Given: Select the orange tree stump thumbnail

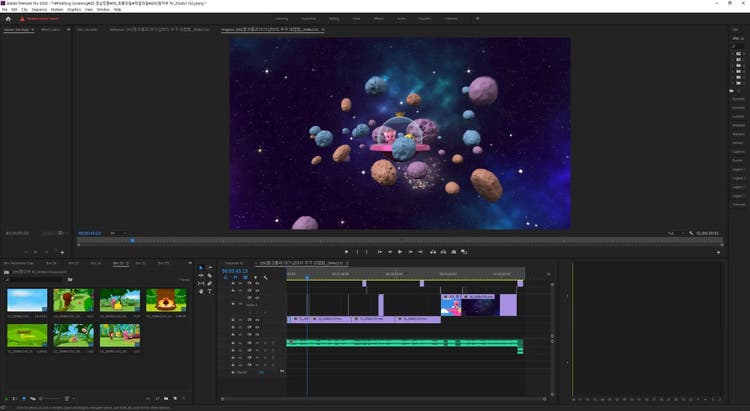Looking at the screenshot, I should pyautogui.click(x=166, y=300).
